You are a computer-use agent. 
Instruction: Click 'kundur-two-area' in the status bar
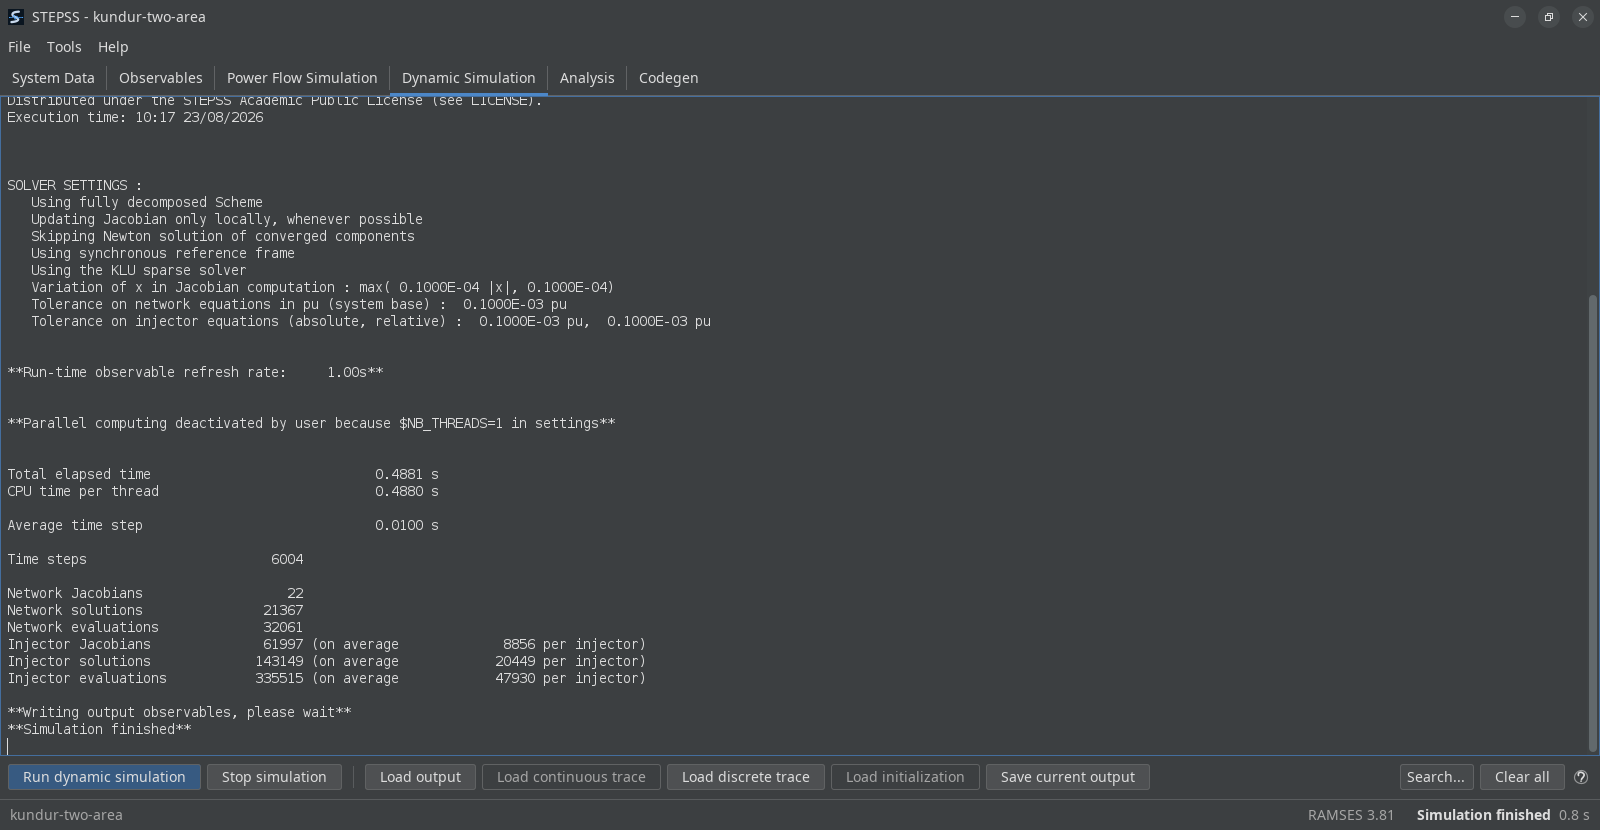coord(66,815)
